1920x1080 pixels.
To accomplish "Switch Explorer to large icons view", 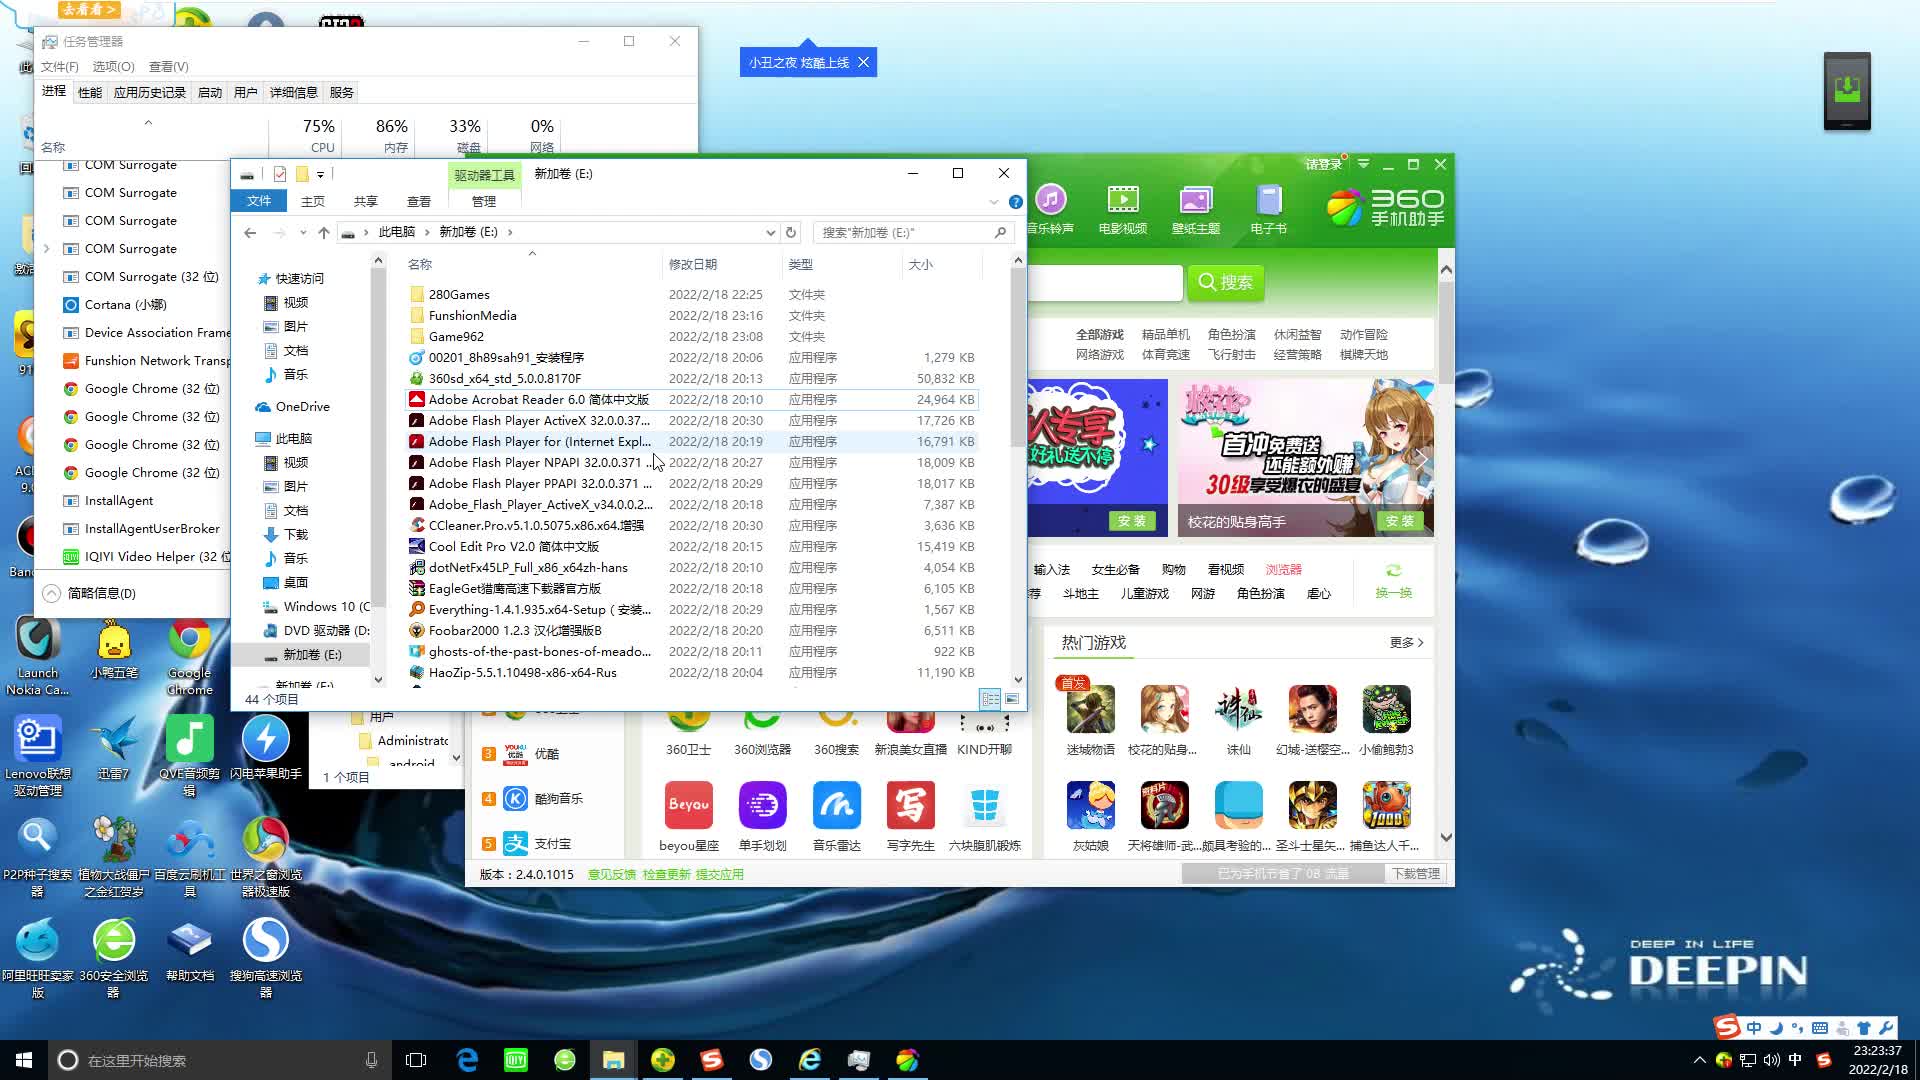I will [x=1012, y=699].
